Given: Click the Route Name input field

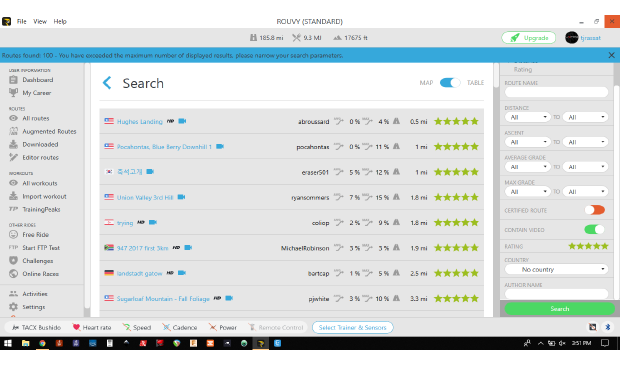Looking at the screenshot, I should click(556, 92).
